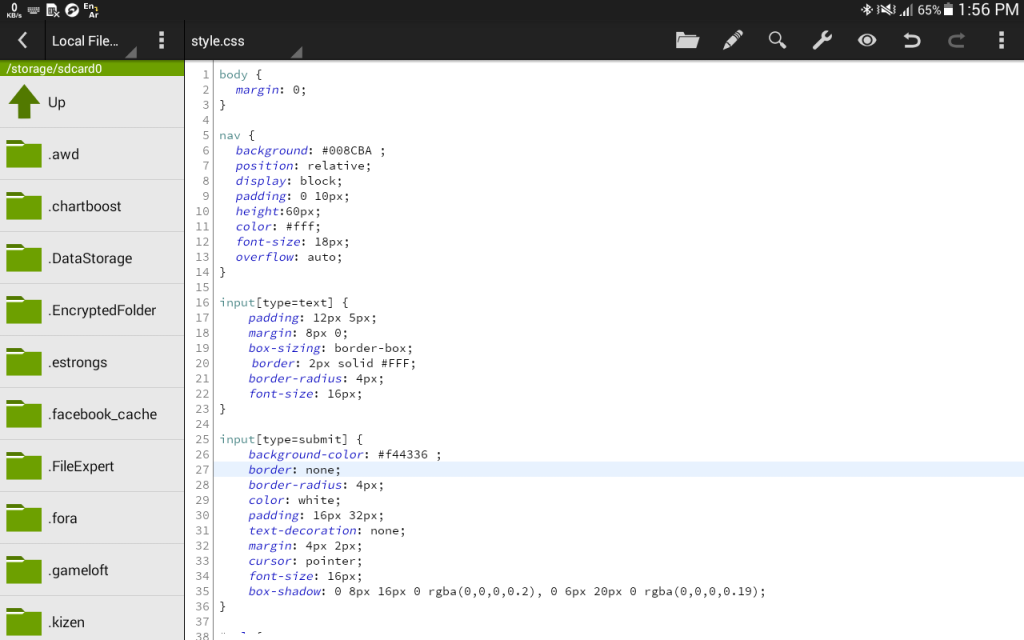
Task: Open the .fora folder
Action: coord(92,518)
